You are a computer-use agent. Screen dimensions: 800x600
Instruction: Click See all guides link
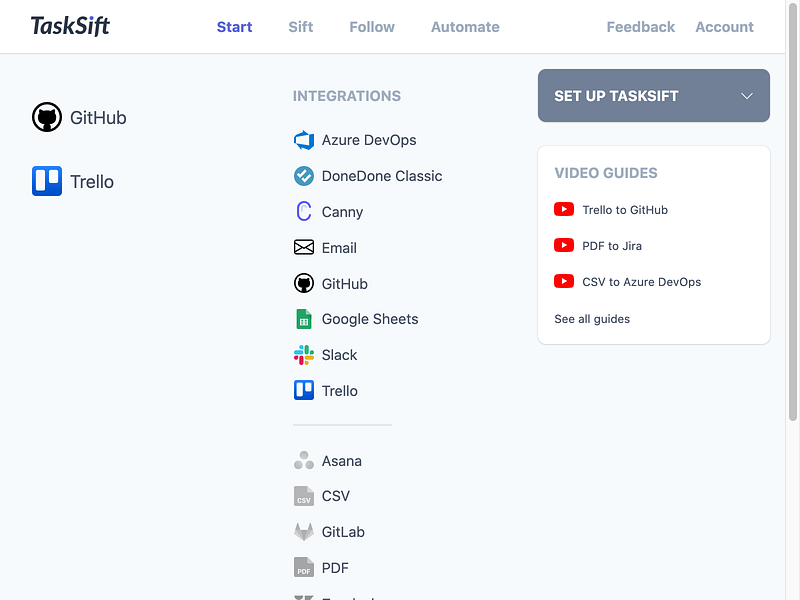(x=592, y=319)
